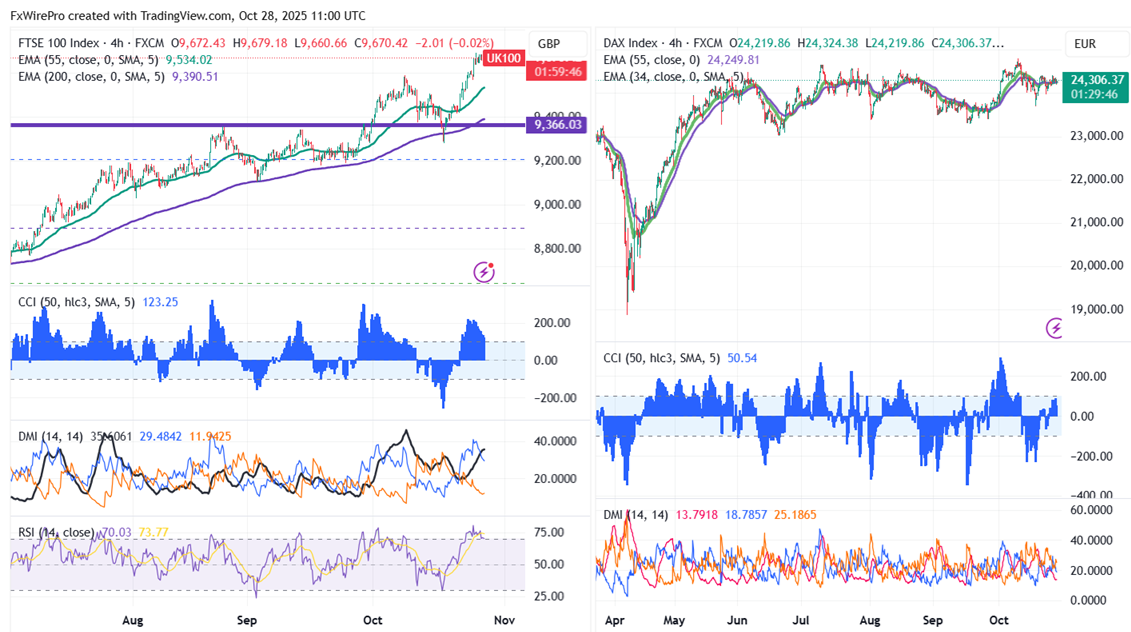
Task: Click Jun on DAX time axis
Action: click(x=737, y=620)
